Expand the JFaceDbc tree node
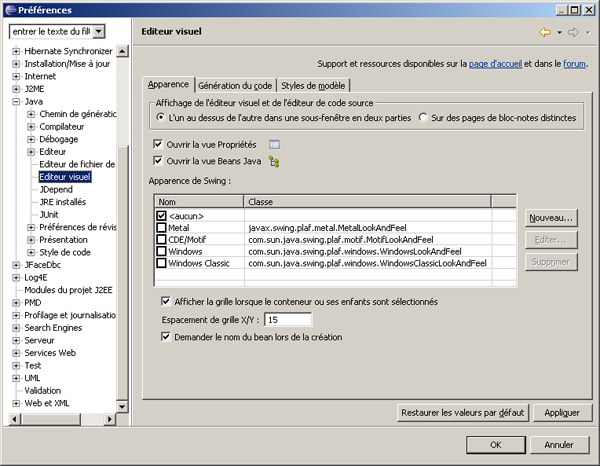 [16, 265]
